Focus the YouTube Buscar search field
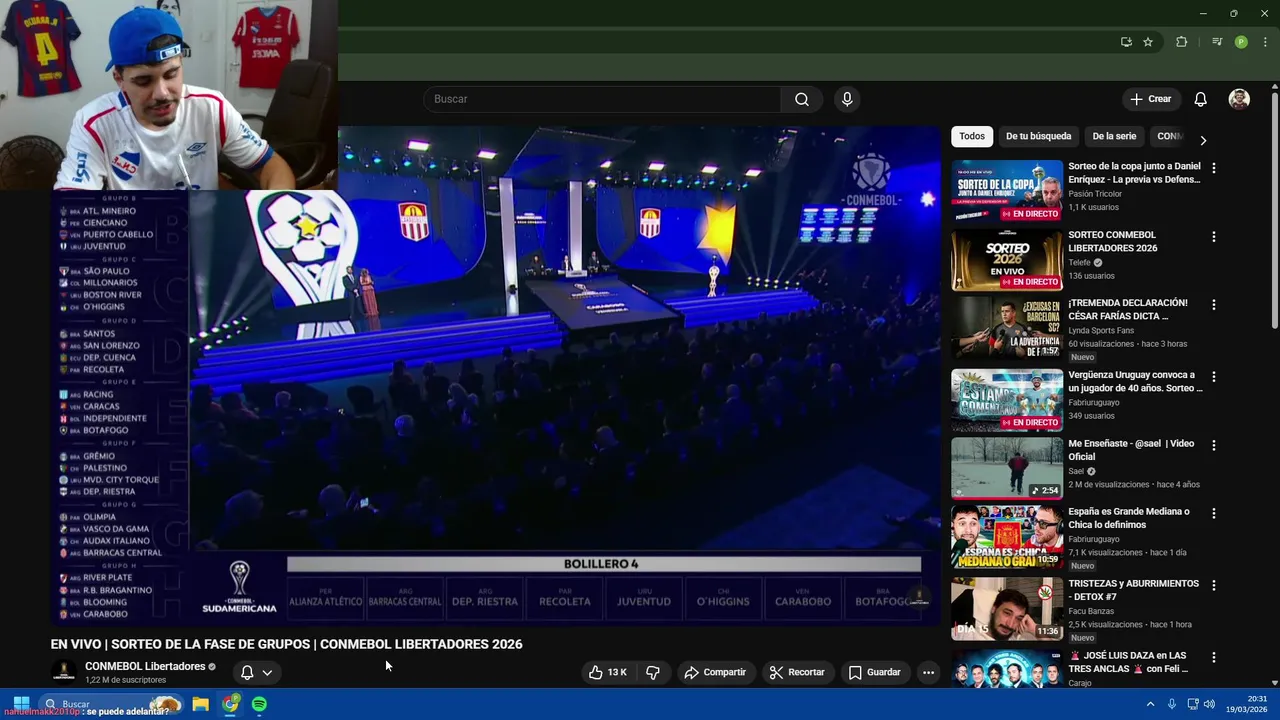This screenshot has height=720, width=1280. click(602, 99)
